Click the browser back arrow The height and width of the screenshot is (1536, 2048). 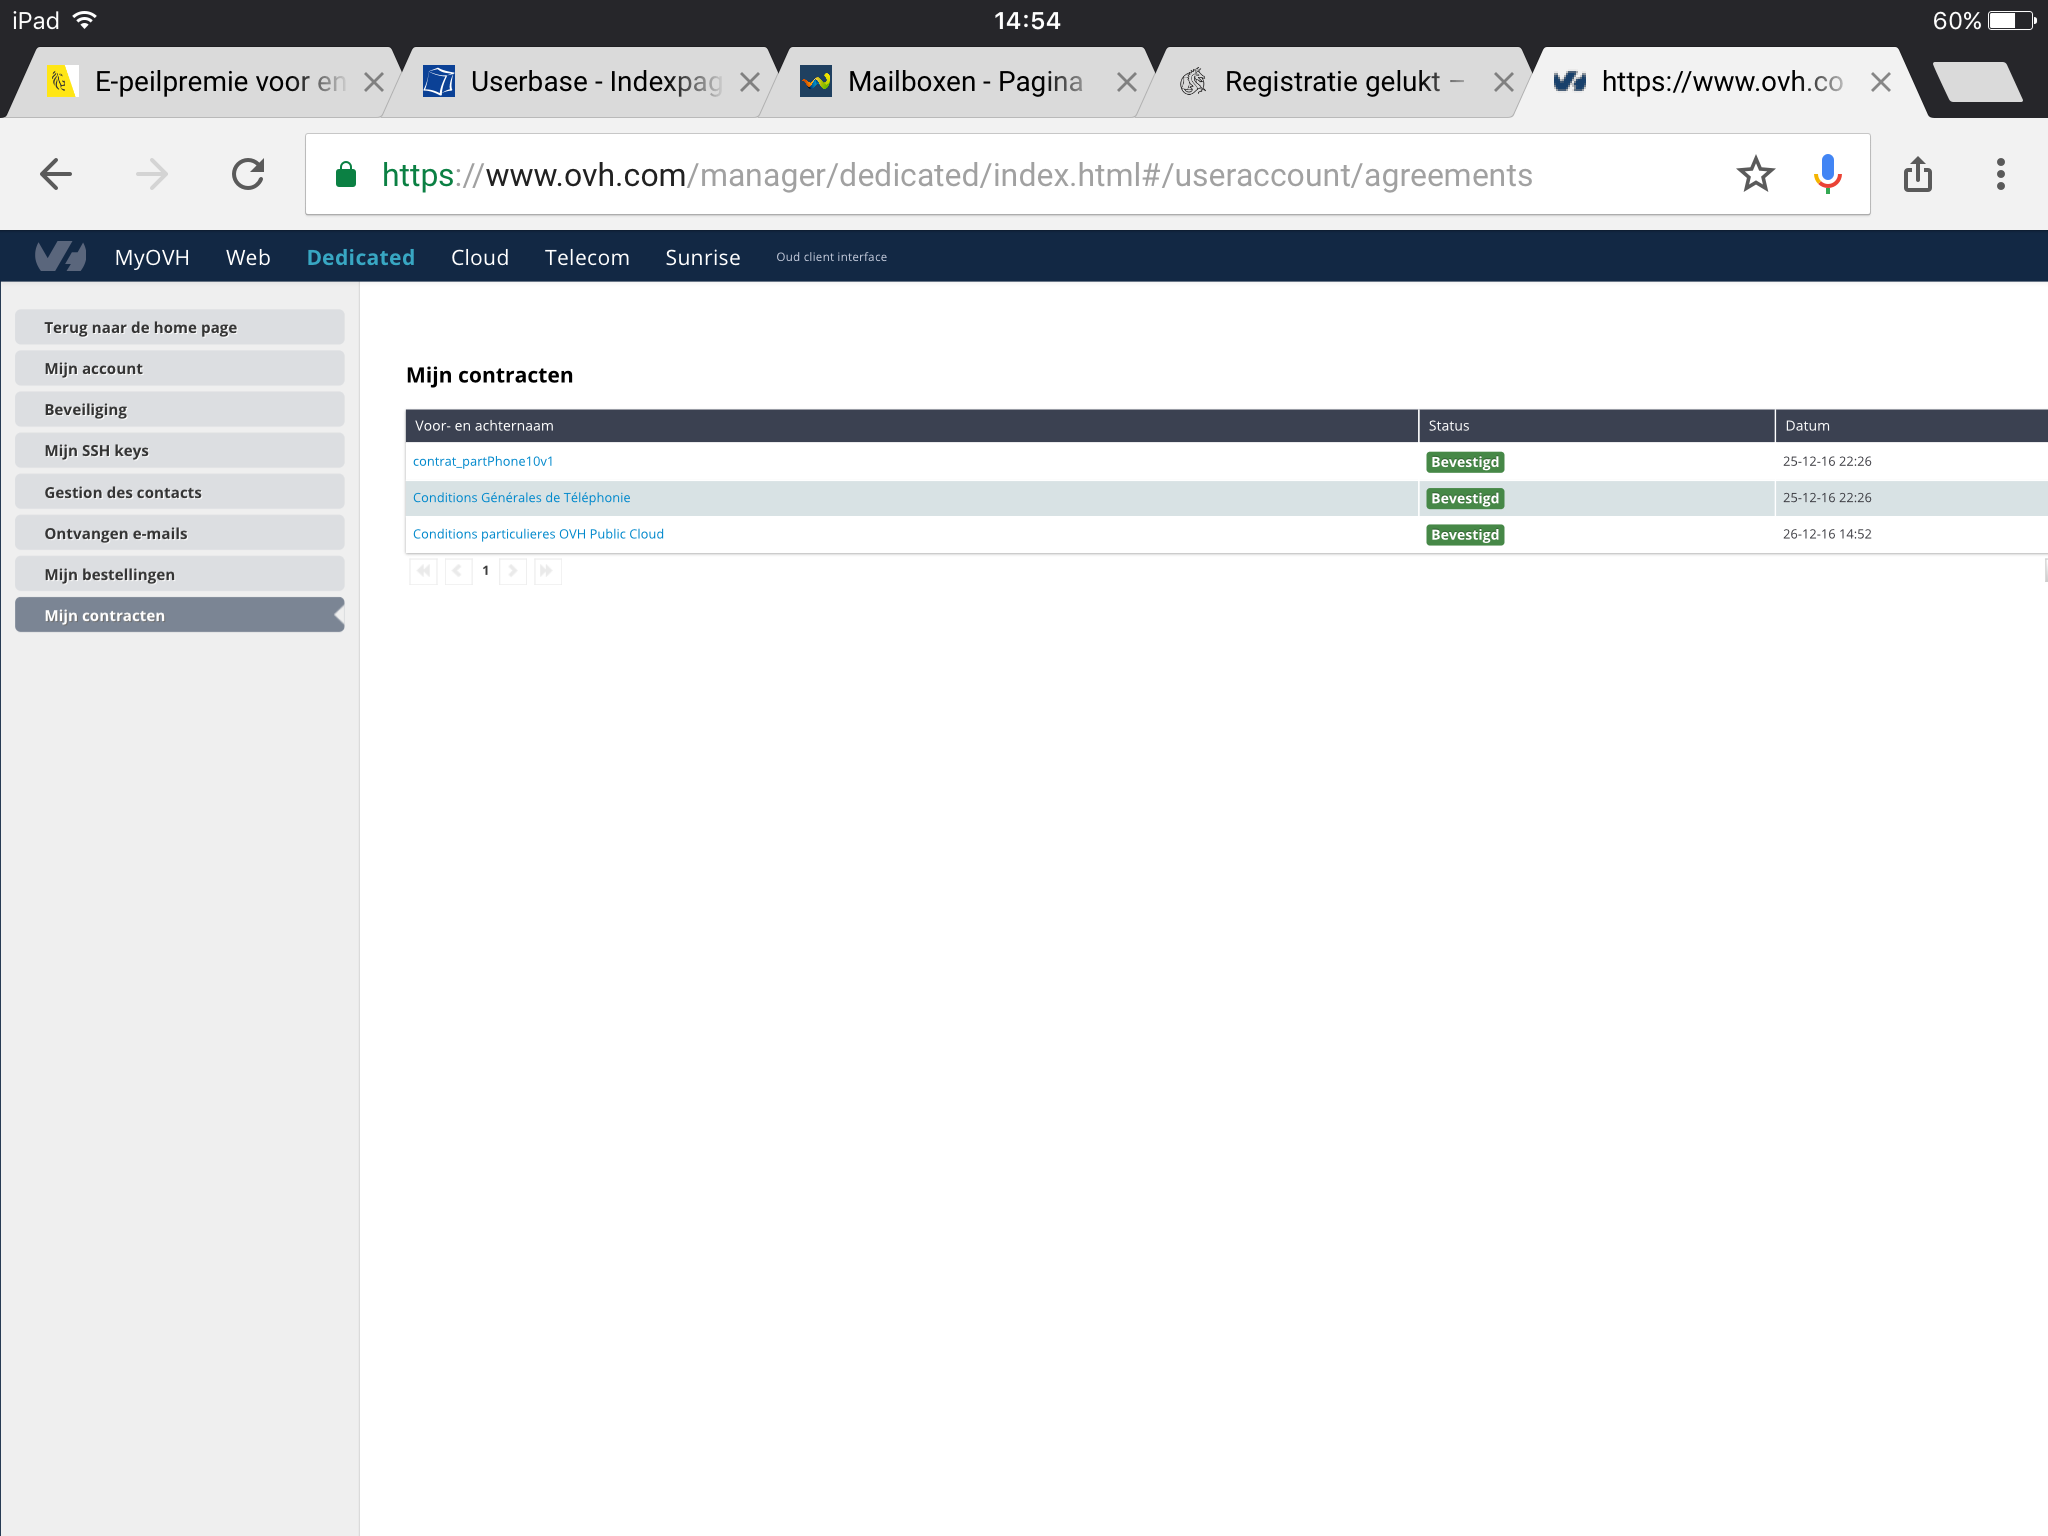56,175
